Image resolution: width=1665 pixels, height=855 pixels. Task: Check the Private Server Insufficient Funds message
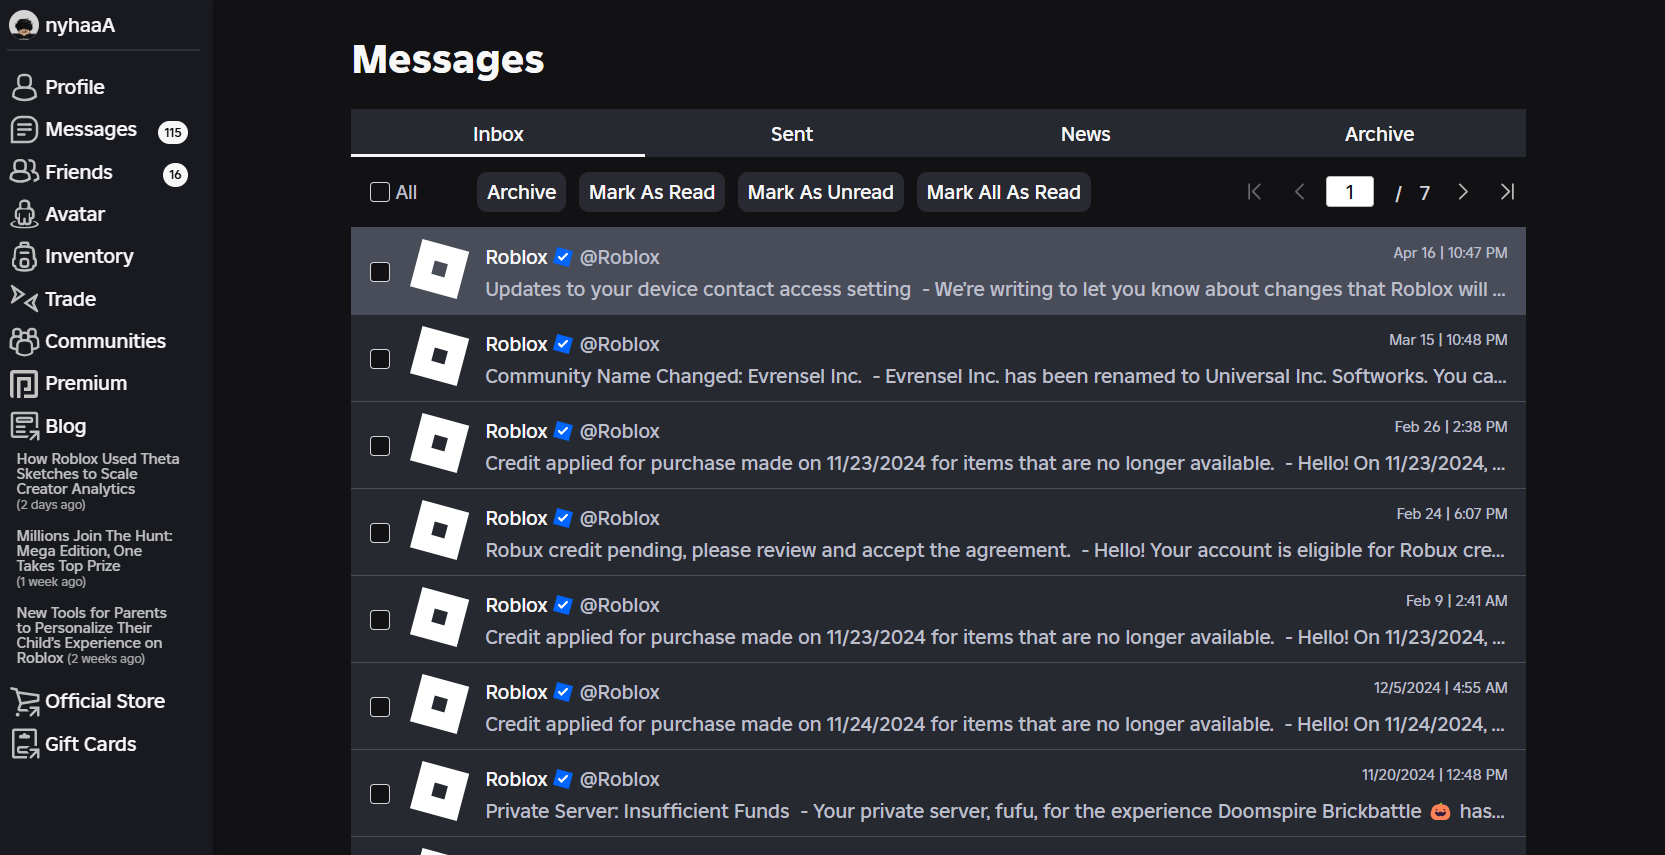pyautogui.click(x=380, y=794)
